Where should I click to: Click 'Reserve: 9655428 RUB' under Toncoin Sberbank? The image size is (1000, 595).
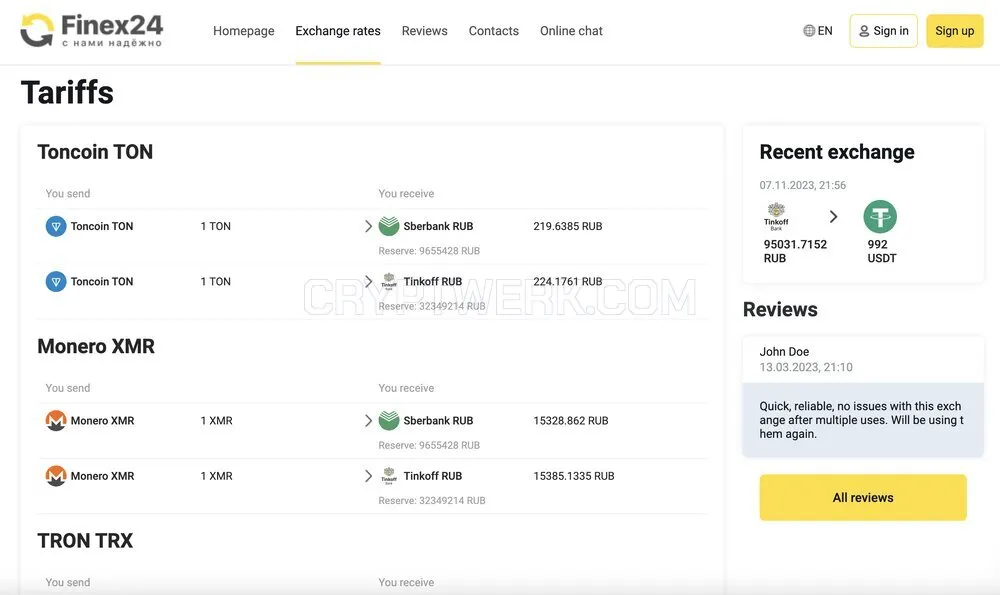click(429, 251)
